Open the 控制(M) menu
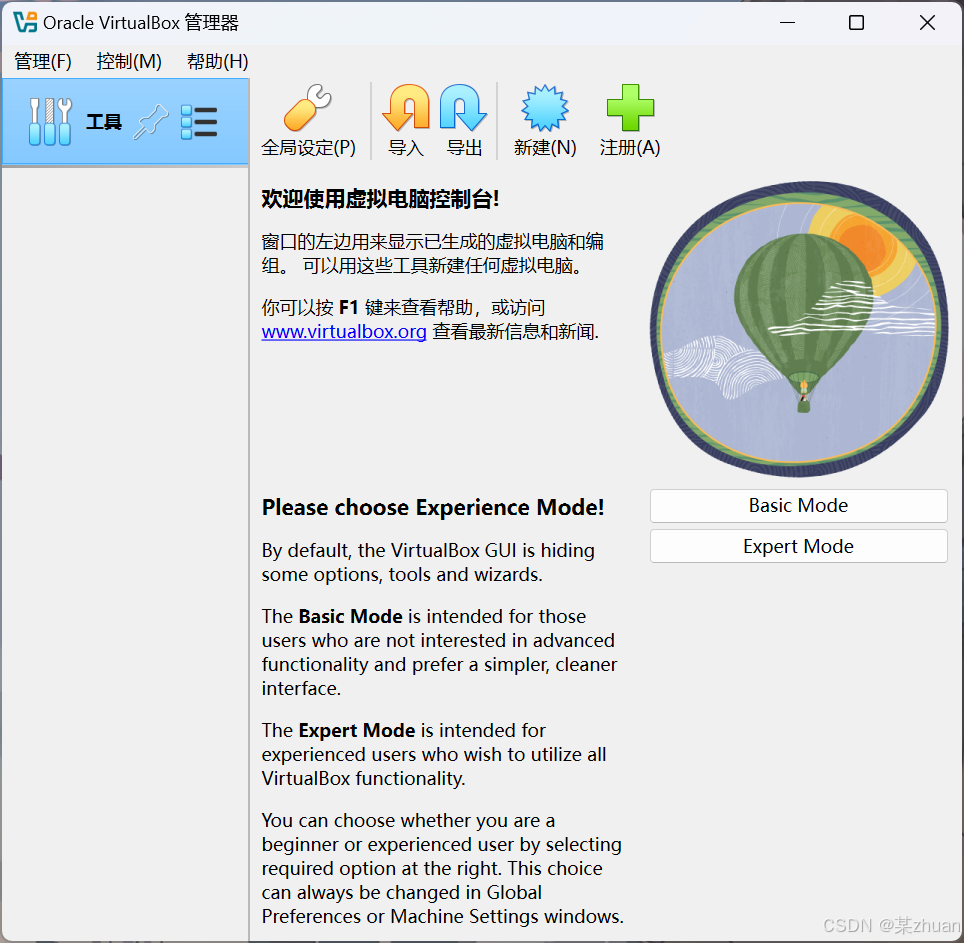Image resolution: width=964 pixels, height=943 pixels. 128,61
